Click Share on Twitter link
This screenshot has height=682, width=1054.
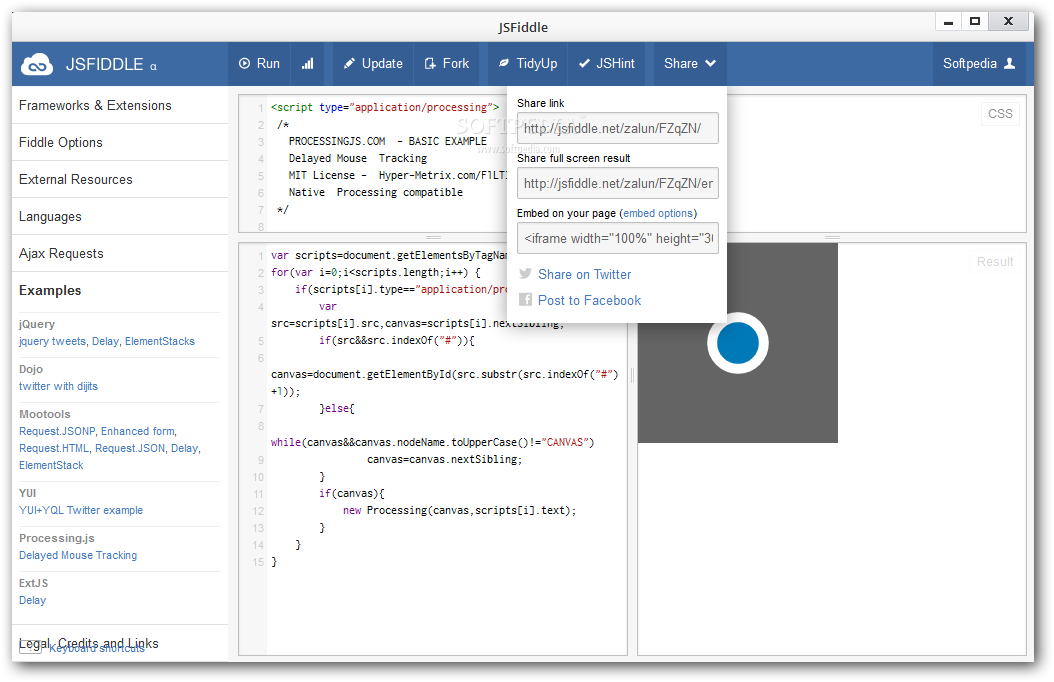[x=584, y=274]
